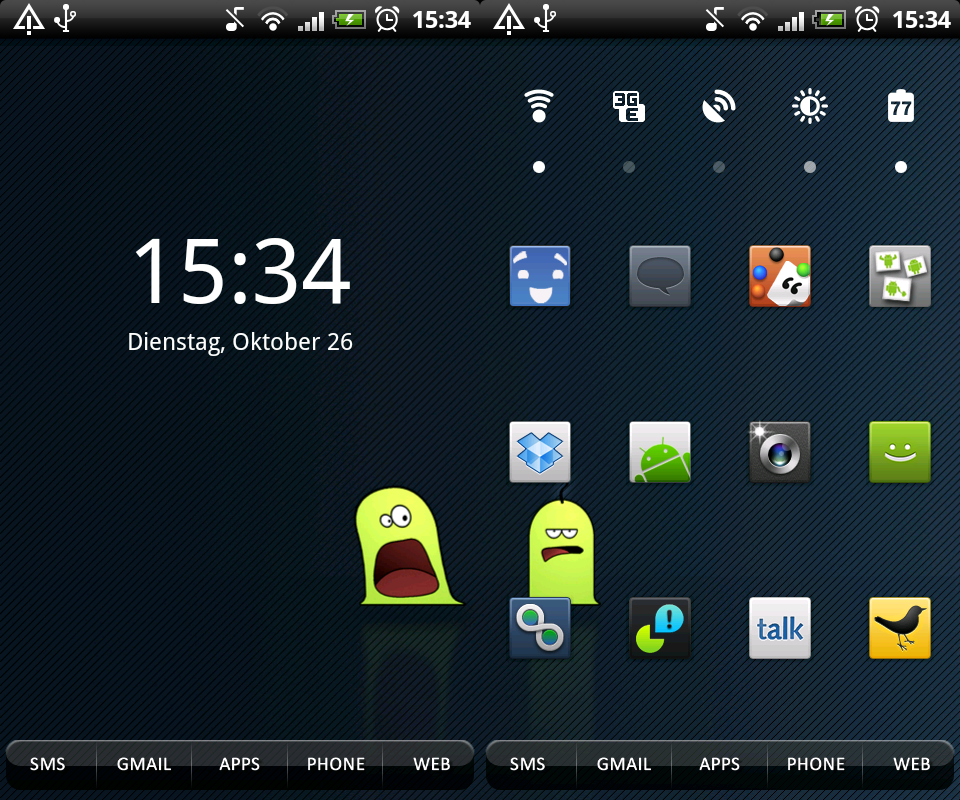
Task: Tap the 15:34 time in right status bar
Action: click(921, 20)
